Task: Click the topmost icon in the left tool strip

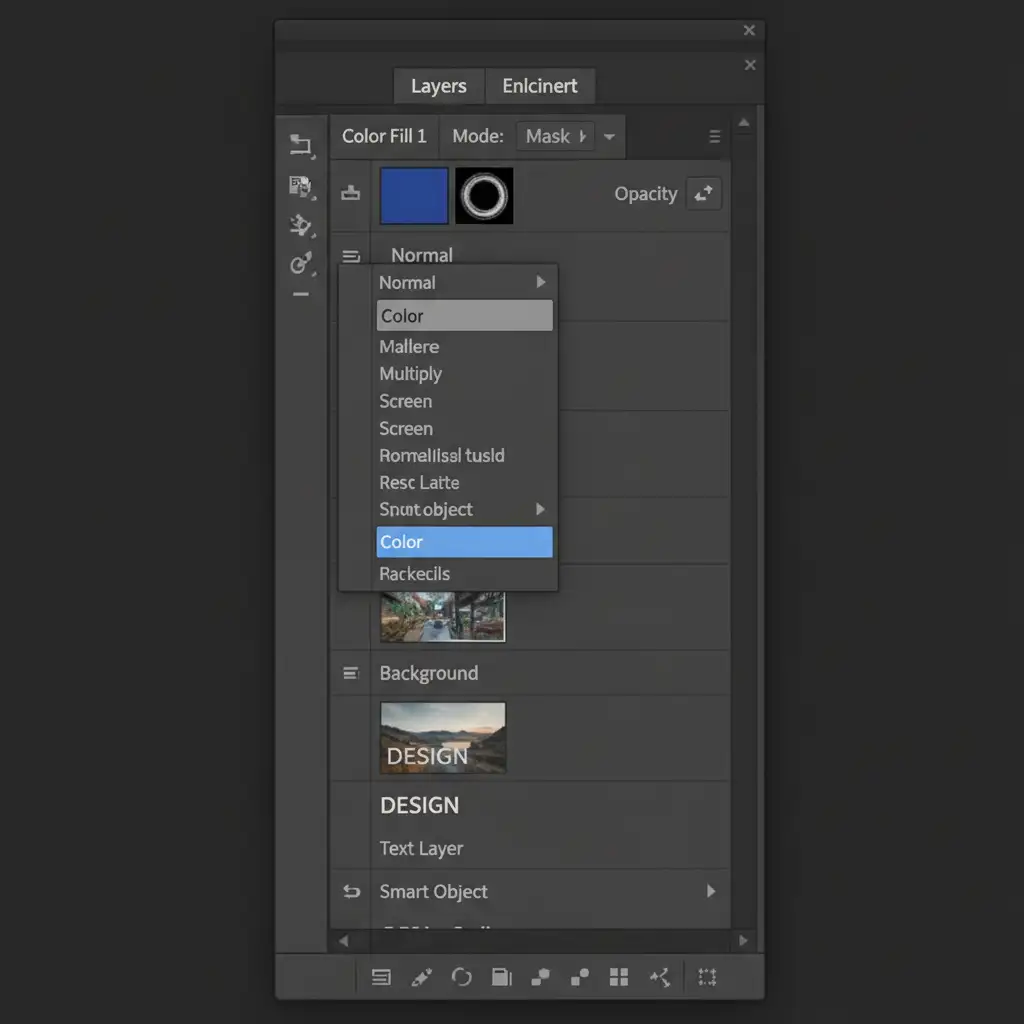Action: 300,144
